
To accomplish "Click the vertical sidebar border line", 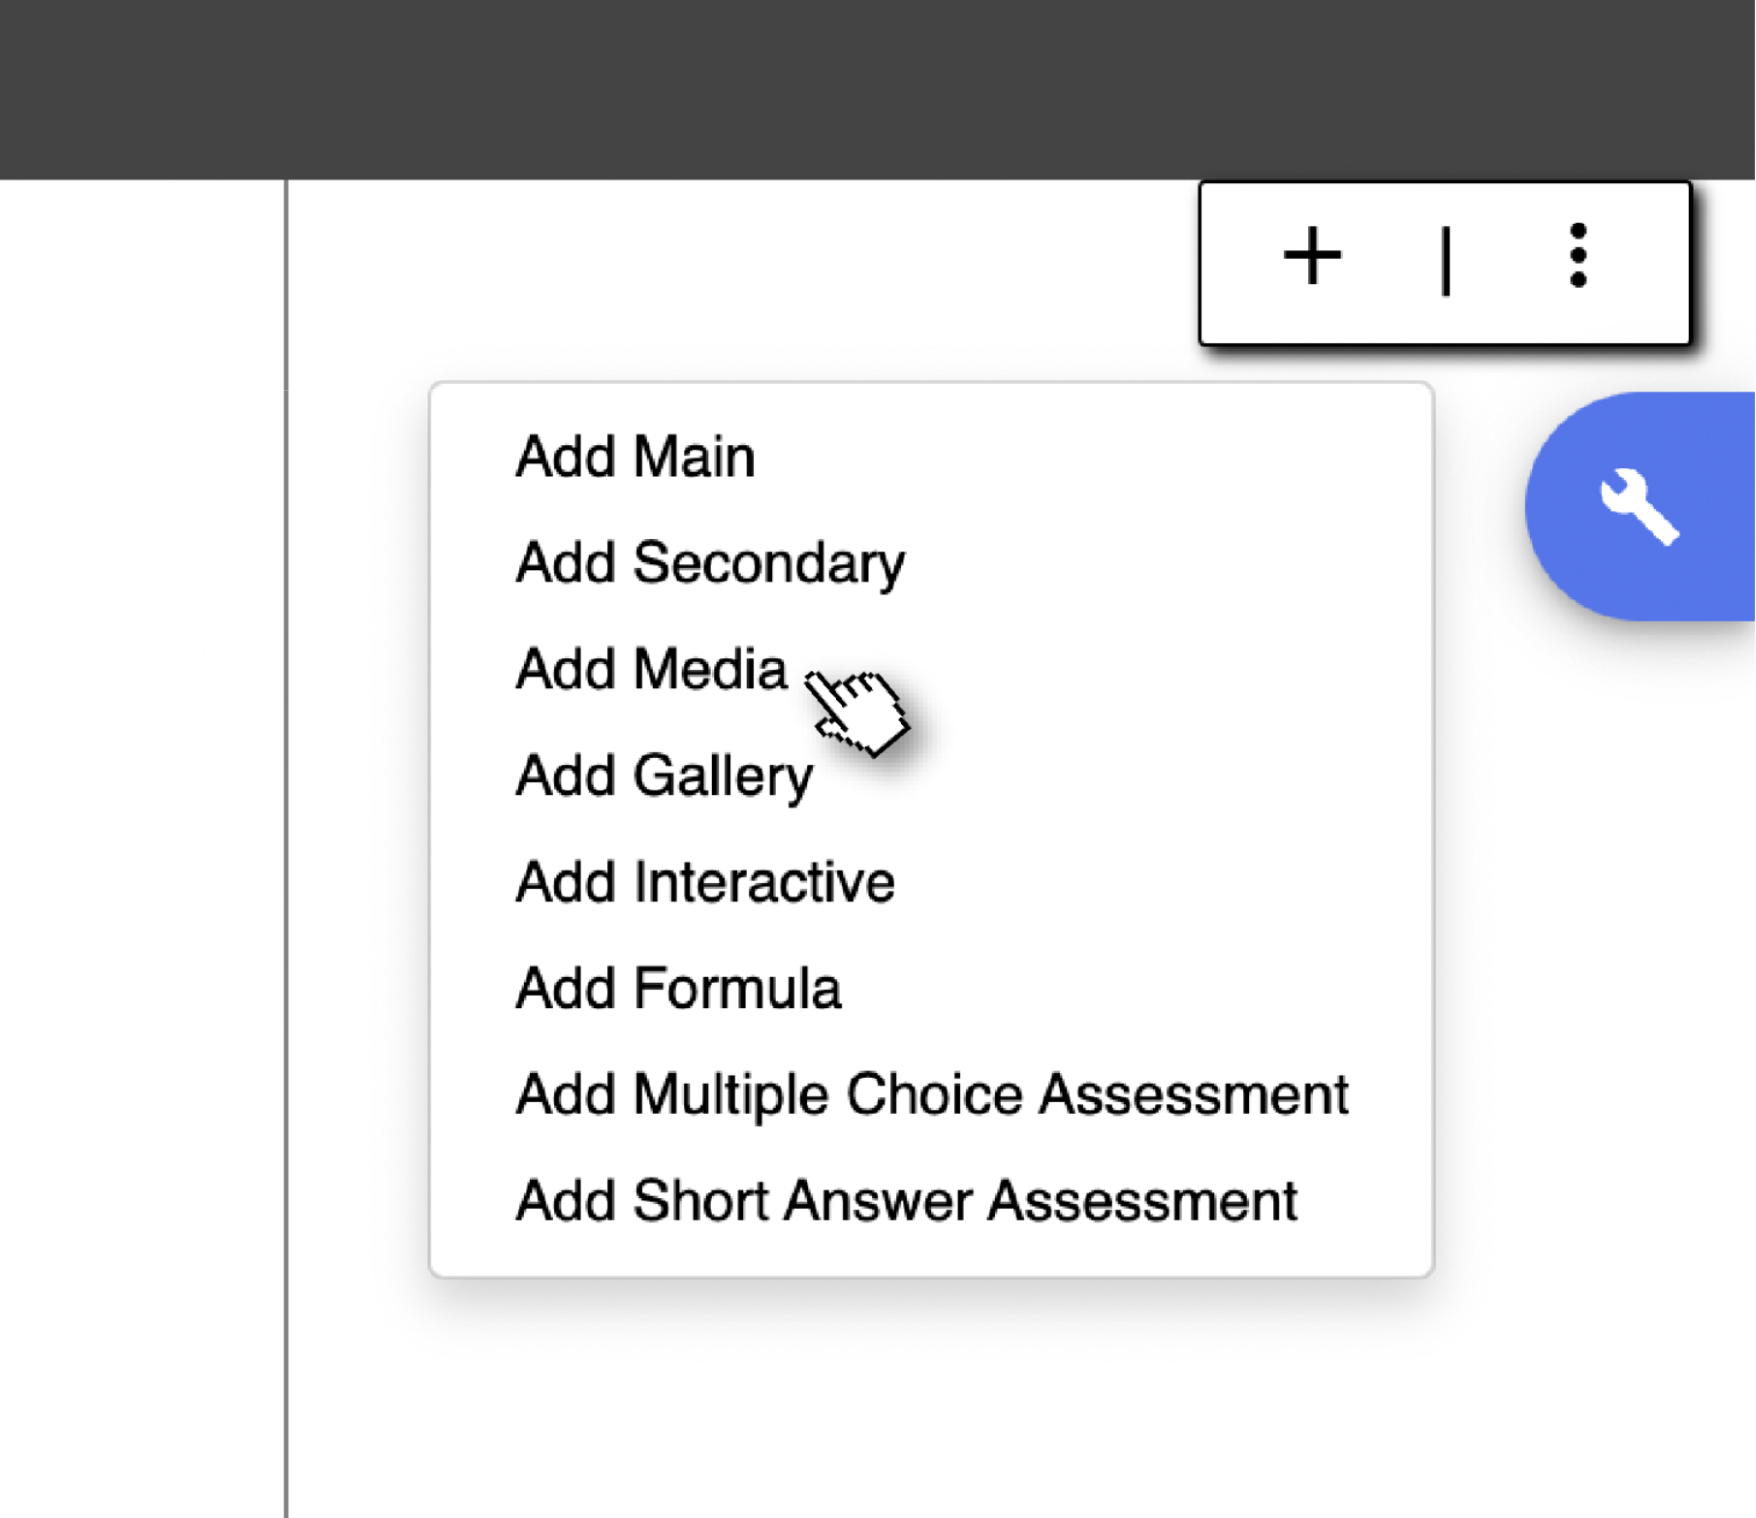I will click(286, 800).
